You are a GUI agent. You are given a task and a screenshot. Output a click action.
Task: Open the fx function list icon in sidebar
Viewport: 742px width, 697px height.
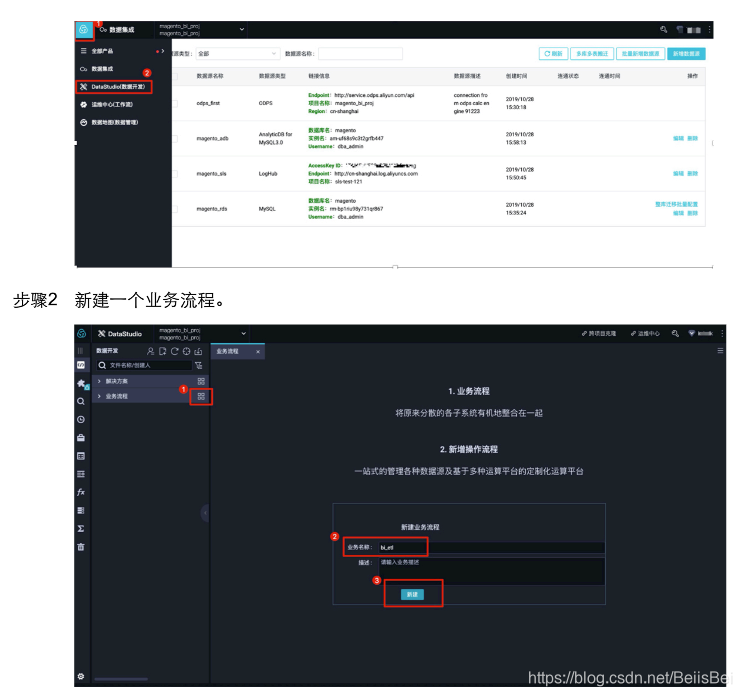point(81,492)
